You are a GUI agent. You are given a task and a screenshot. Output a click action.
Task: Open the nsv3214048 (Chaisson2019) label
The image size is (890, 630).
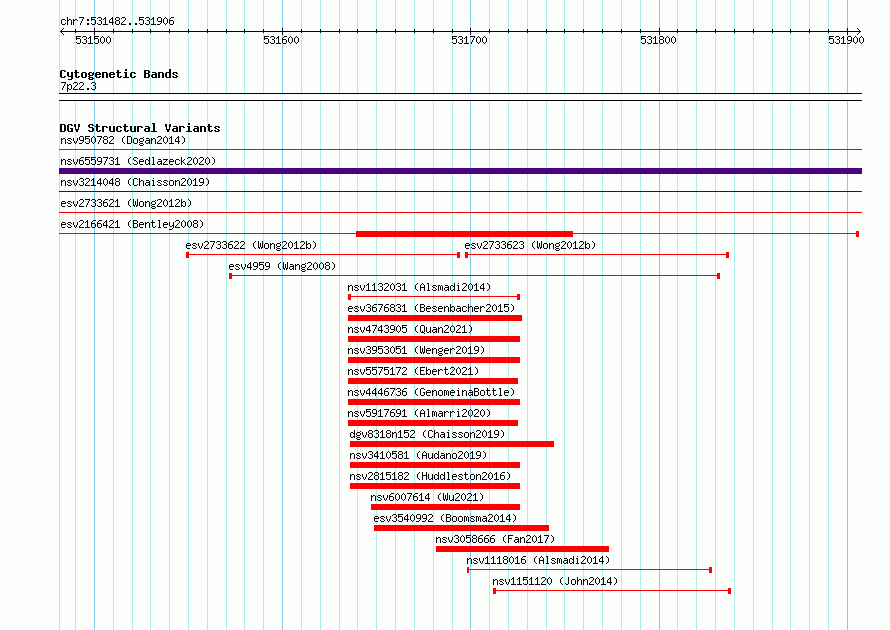[135, 182]
